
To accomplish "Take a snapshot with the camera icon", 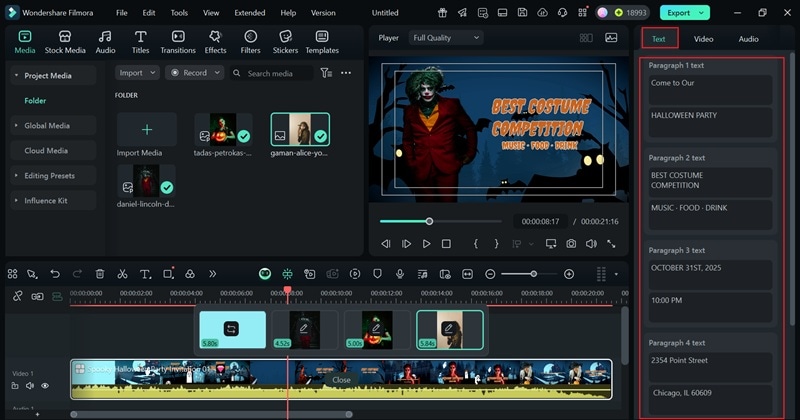I will tap(571, 244).
